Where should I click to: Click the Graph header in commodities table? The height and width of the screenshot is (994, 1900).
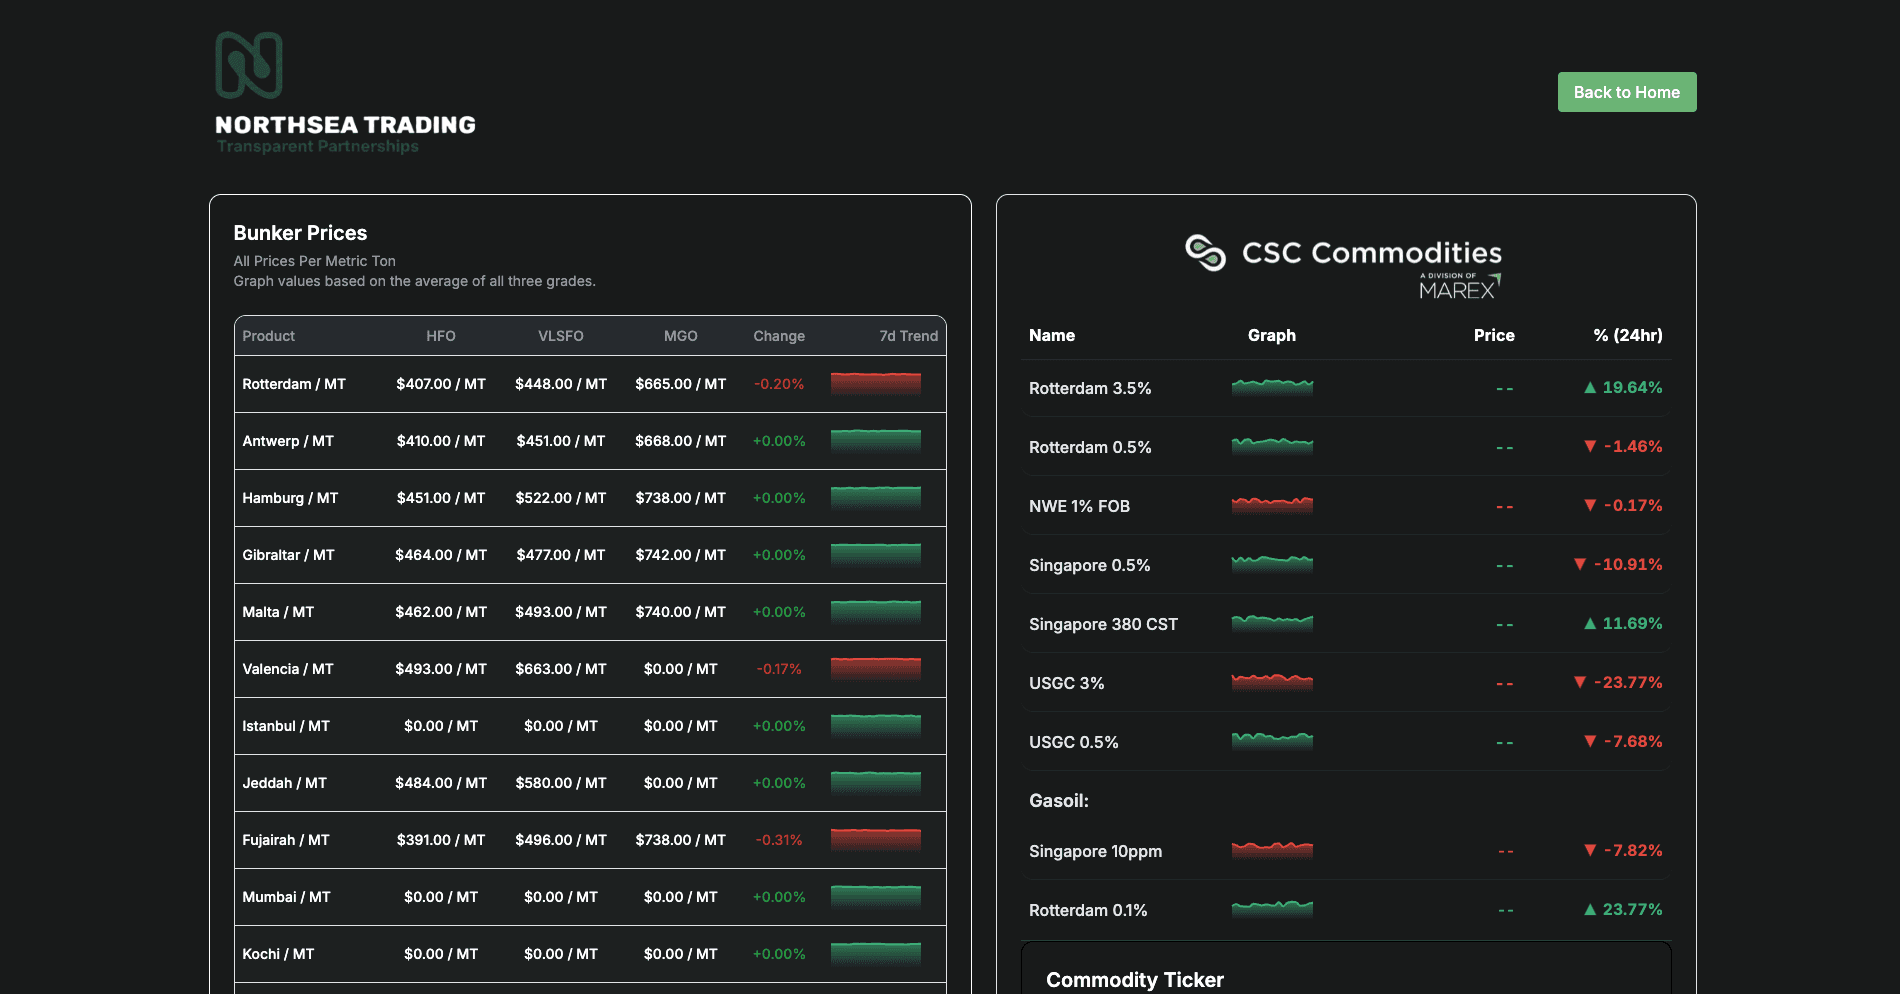pos(1272,335)
